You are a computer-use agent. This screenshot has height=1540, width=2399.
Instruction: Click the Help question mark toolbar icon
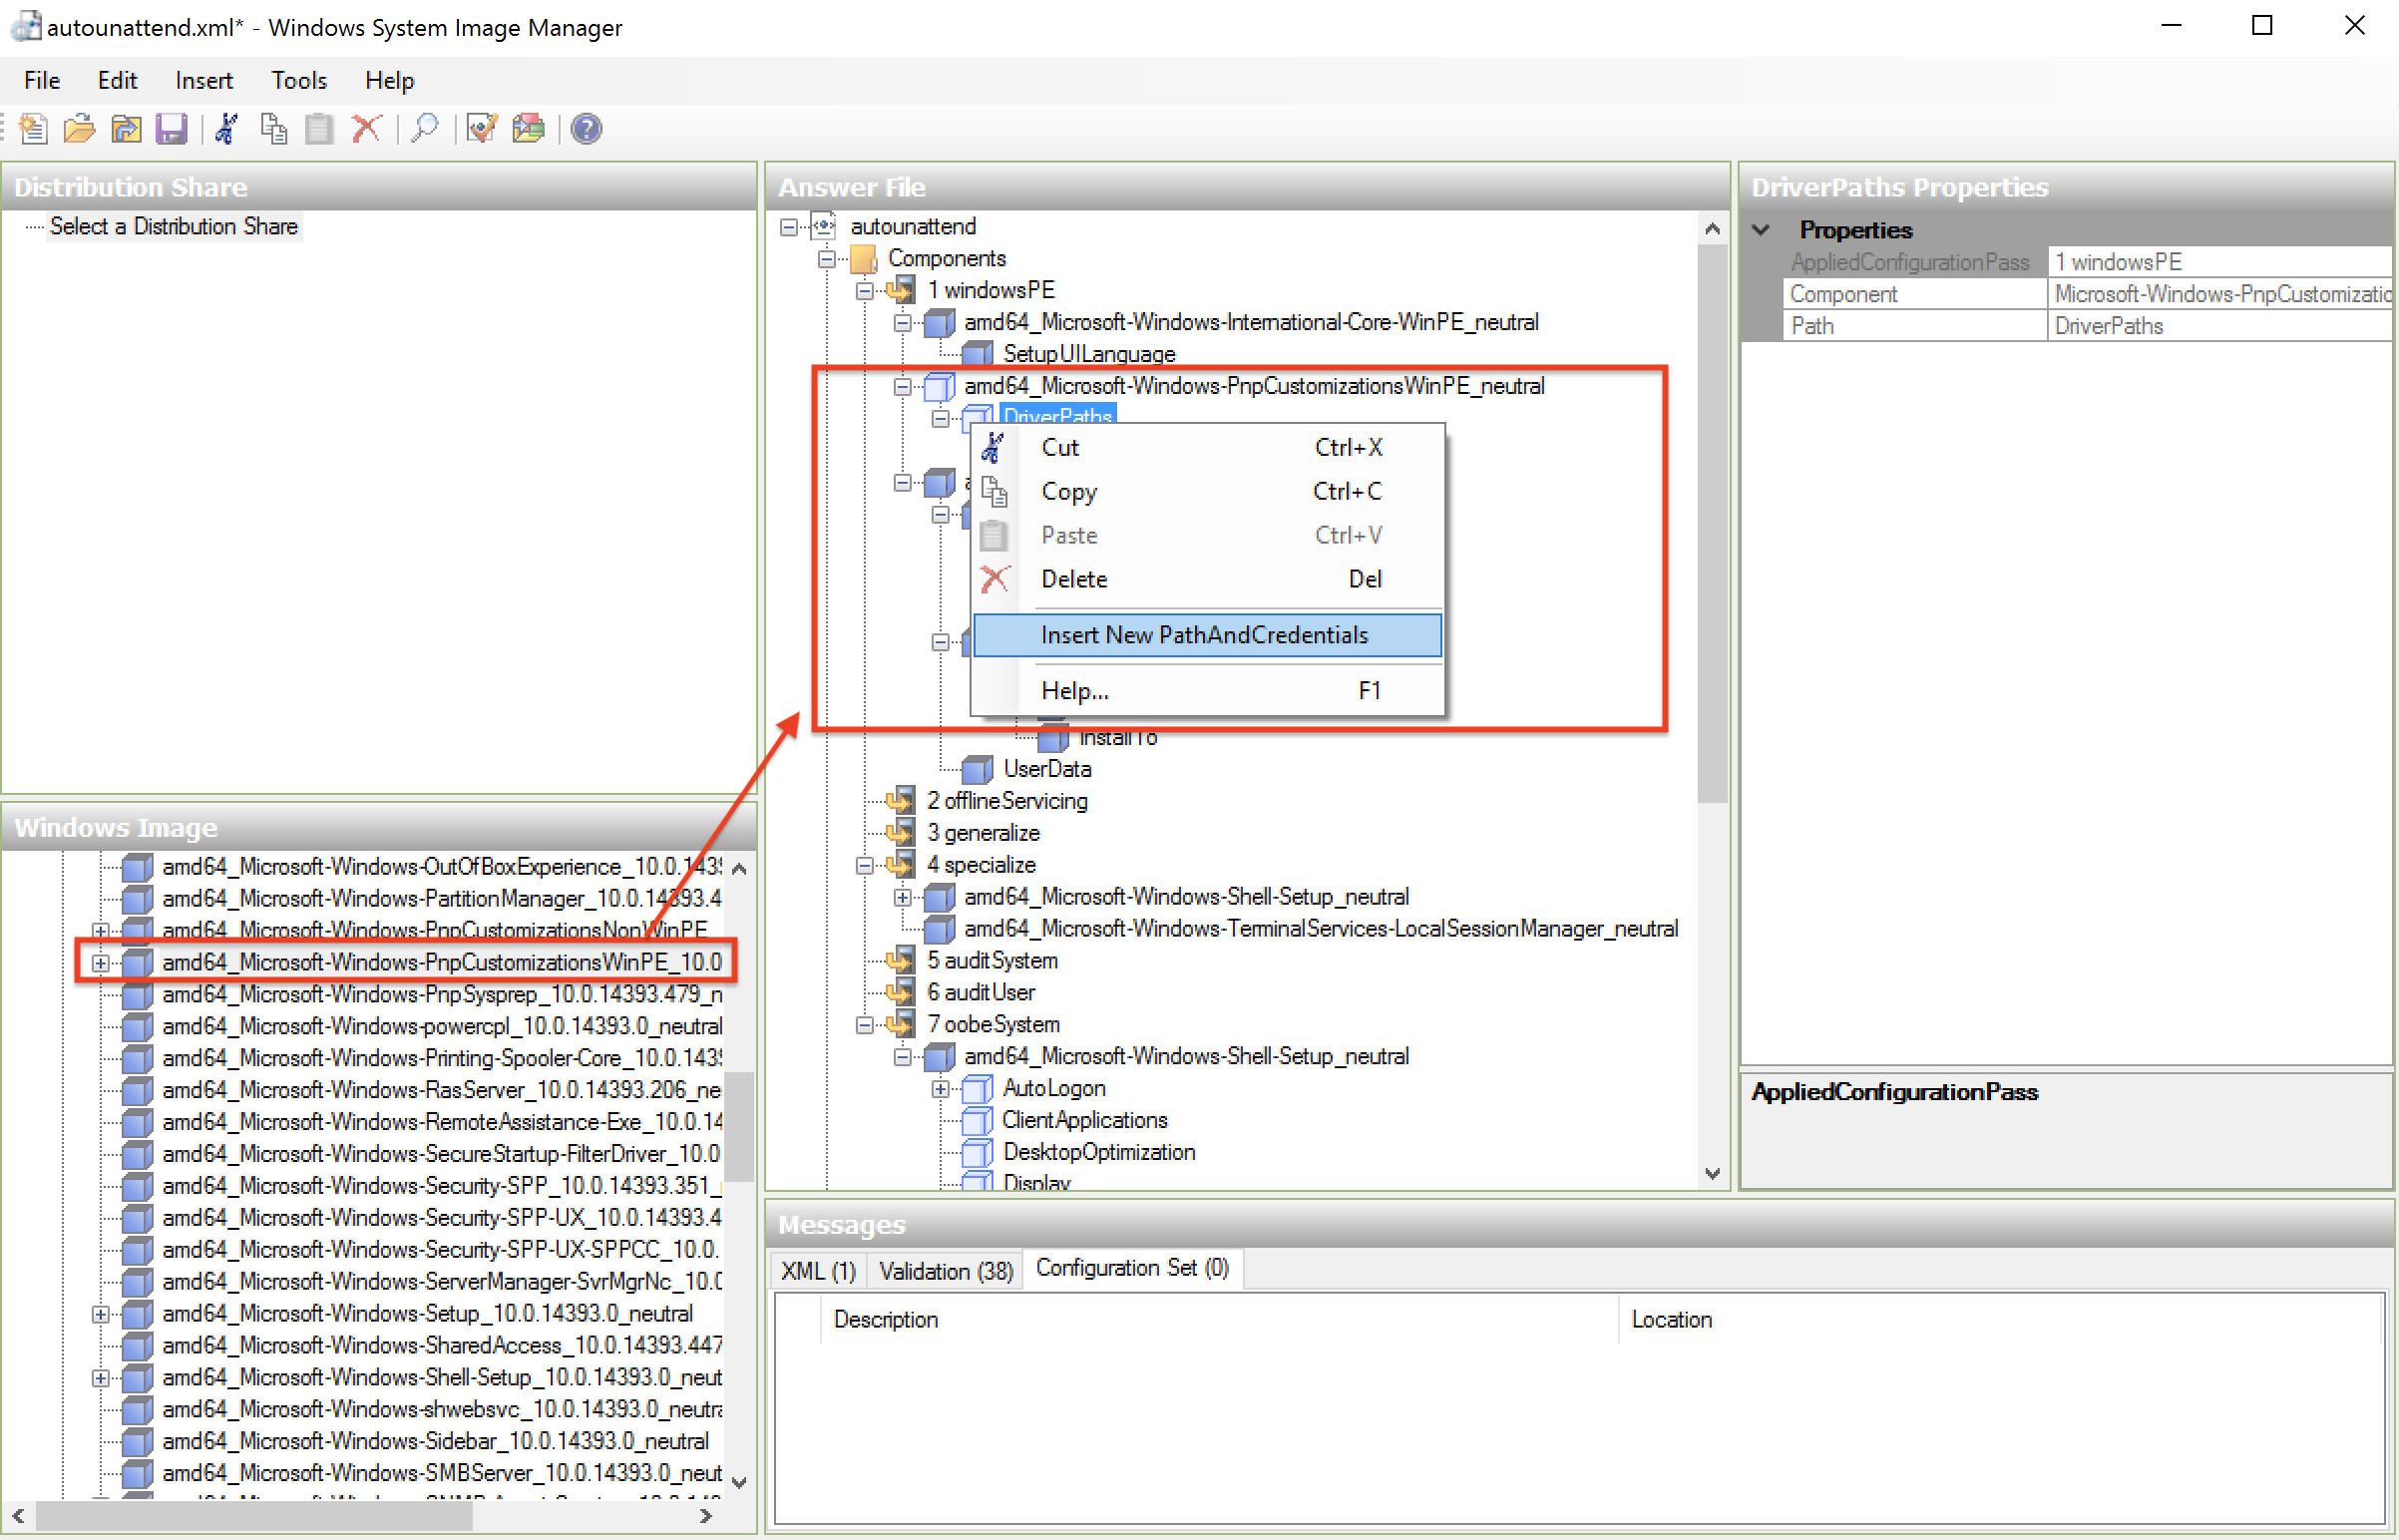point(587,129)
